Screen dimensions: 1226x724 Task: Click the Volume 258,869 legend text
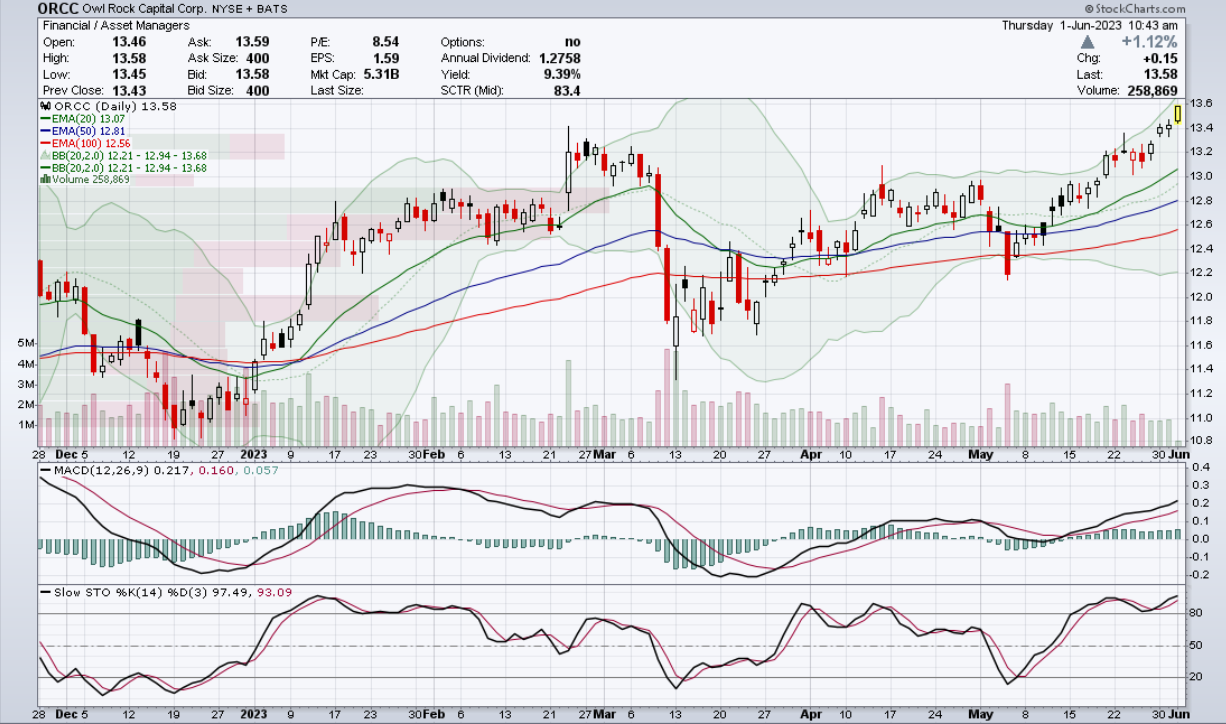(x=89, y=179)
